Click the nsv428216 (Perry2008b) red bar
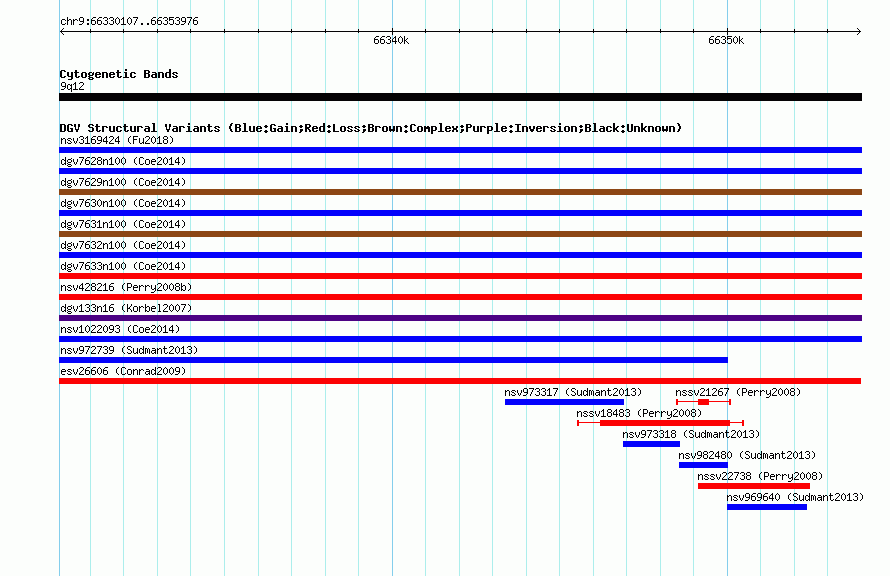This screenshot has height=576, width=890. pyautogui.click(x=460, y=297)
